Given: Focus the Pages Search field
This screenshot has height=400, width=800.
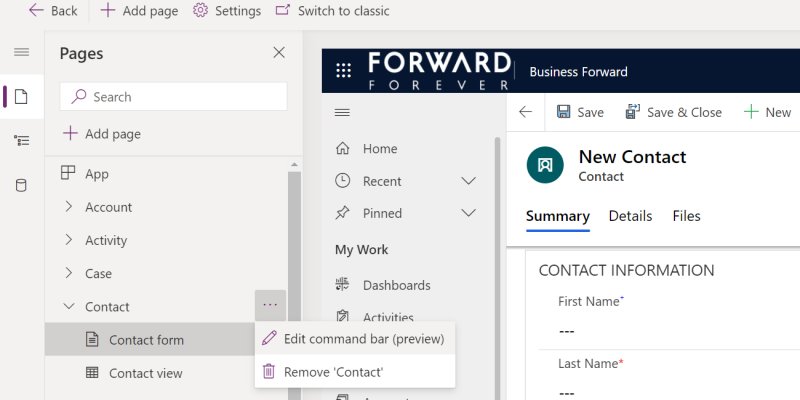Looking at the screenshot, I should 173,96.
